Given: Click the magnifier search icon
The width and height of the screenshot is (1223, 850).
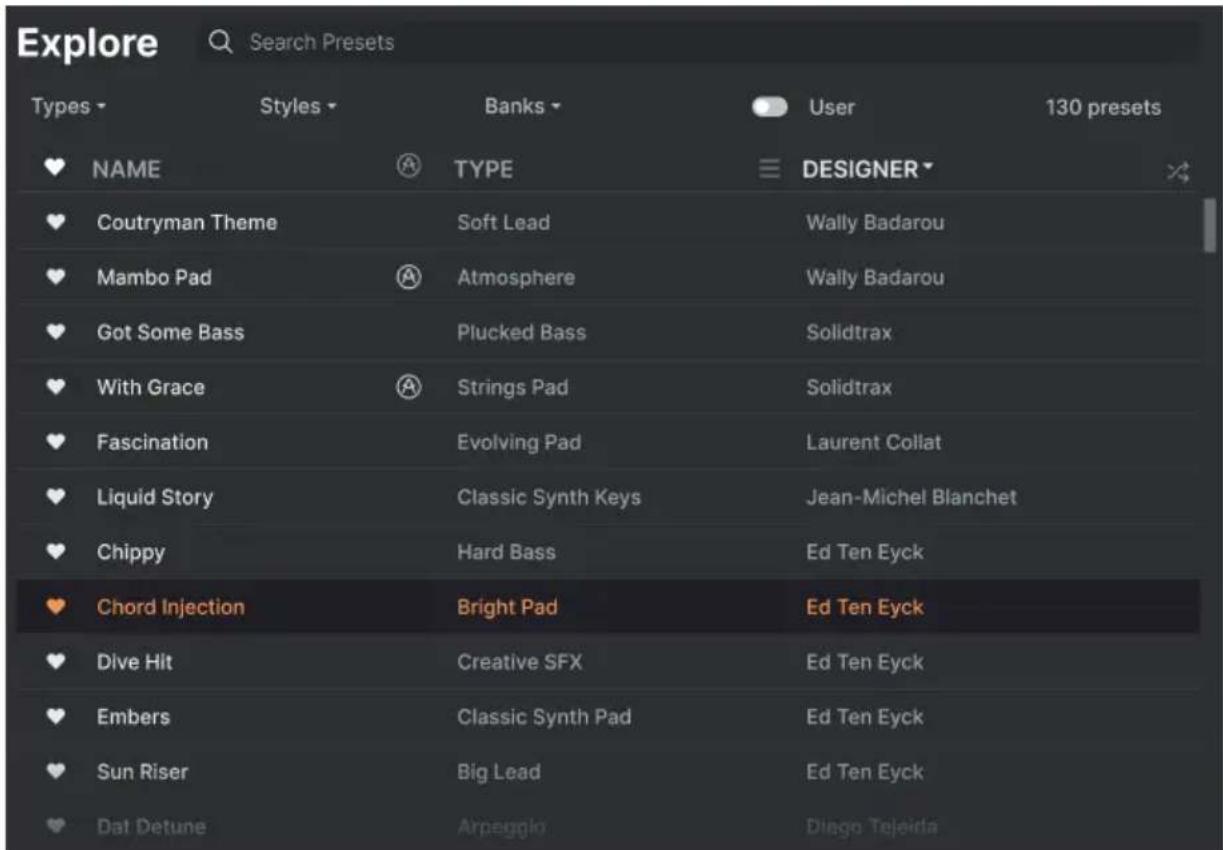Looking at the screenshot, I should tap(221, 42).
